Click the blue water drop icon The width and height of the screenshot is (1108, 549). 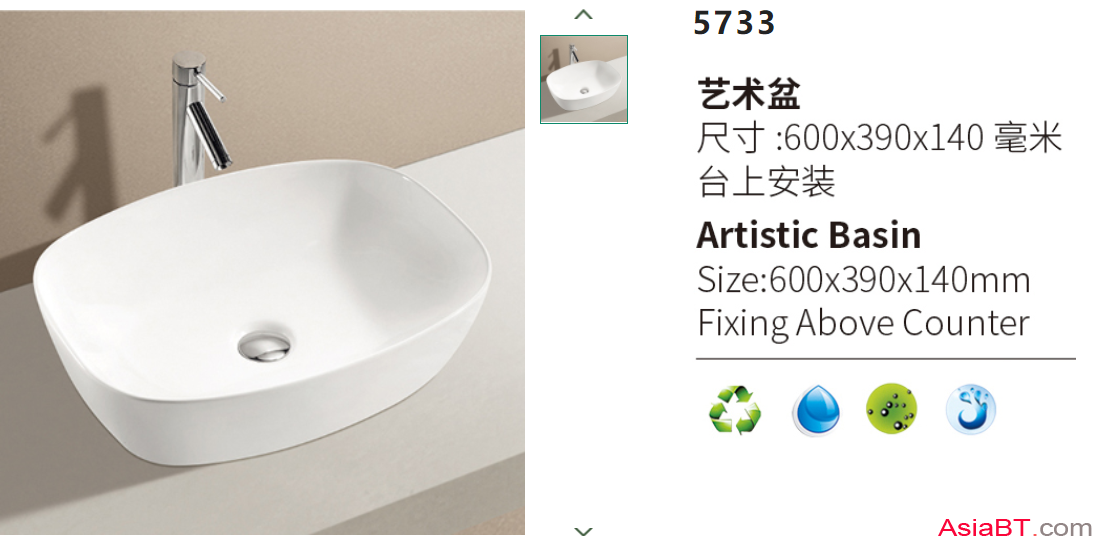[815, 410]
